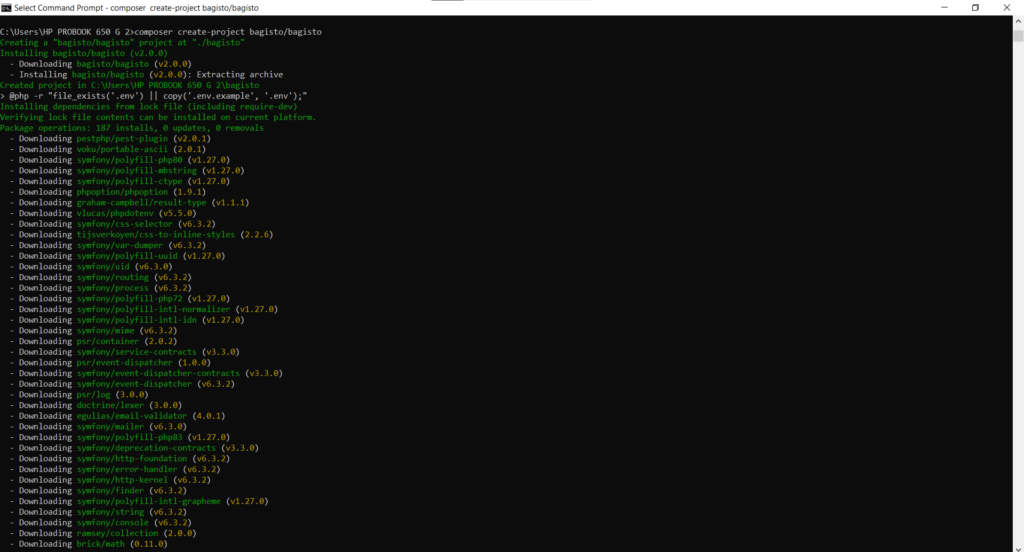
Task: Open the Command Prompt system menu icon
Action: pyautogui.click(x=6, y=7)
